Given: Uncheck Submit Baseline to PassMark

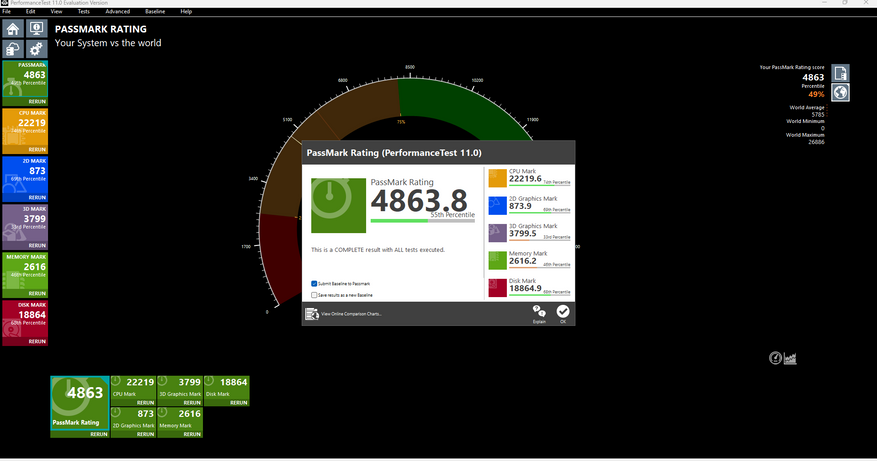Looking at the screenshot, I should click(314, 284).
